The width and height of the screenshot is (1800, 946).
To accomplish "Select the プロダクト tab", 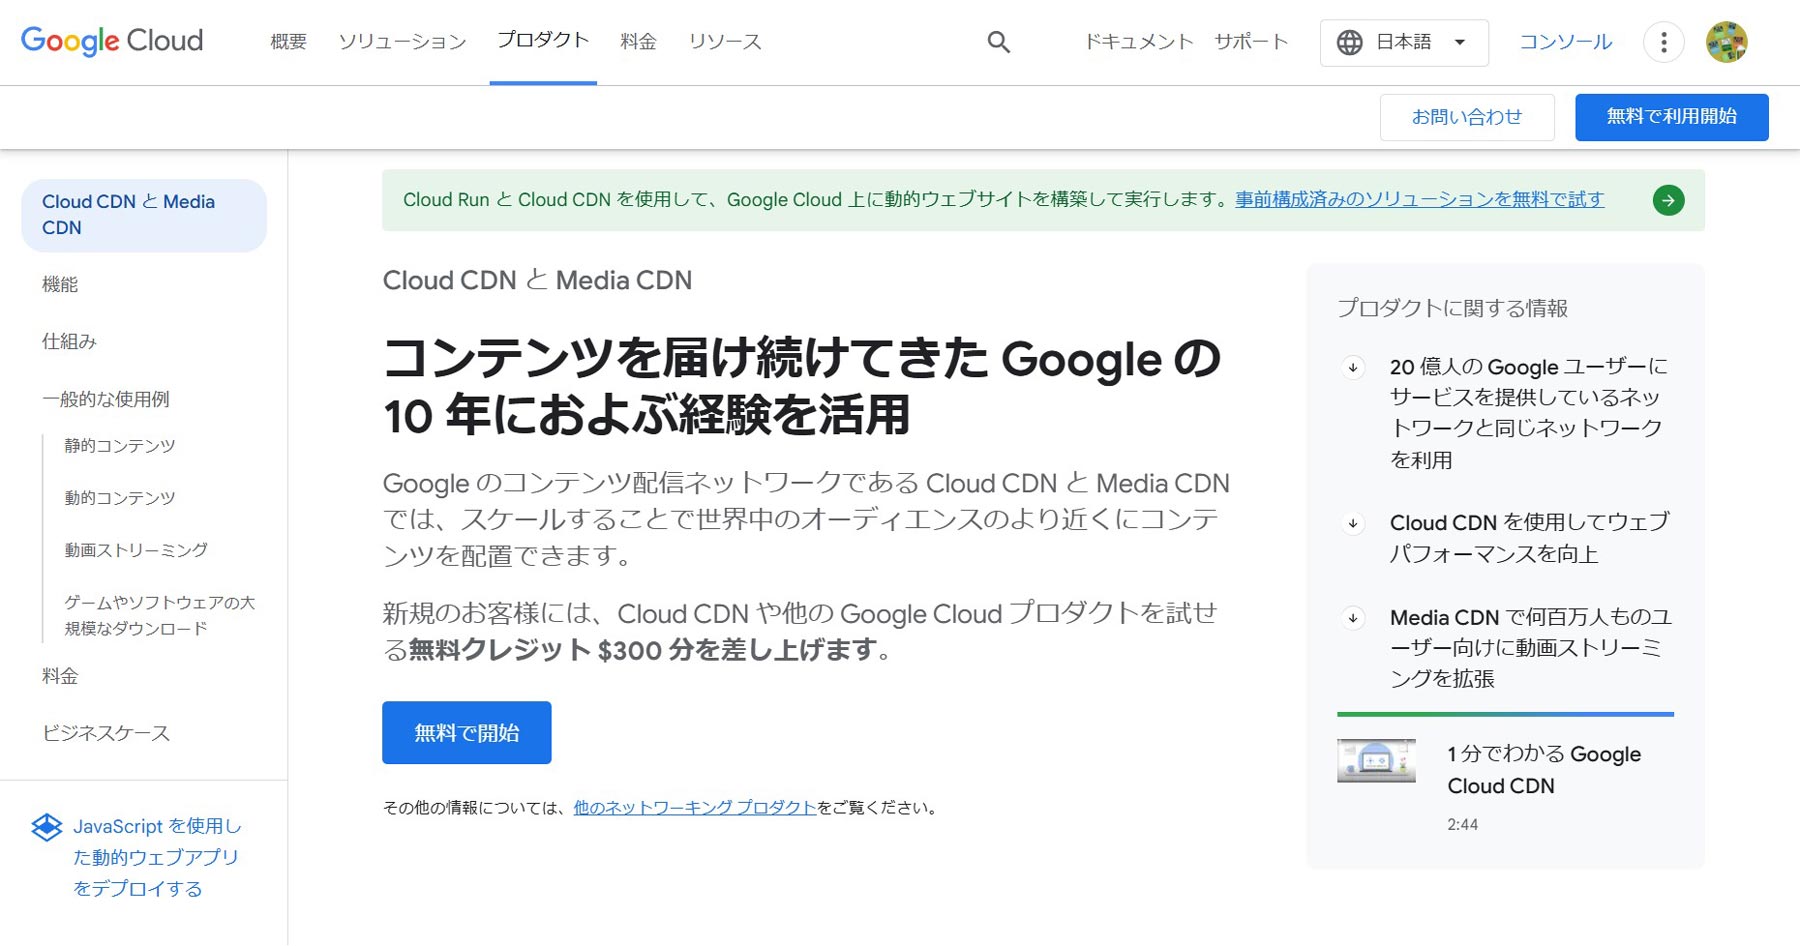I will [x=543, y=40].
